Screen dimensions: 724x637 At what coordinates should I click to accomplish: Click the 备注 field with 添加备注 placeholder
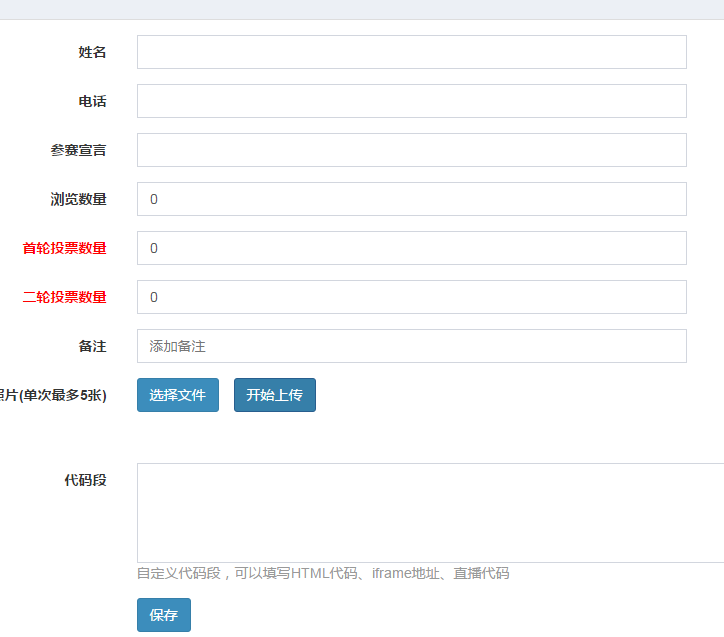pos(411,346)
